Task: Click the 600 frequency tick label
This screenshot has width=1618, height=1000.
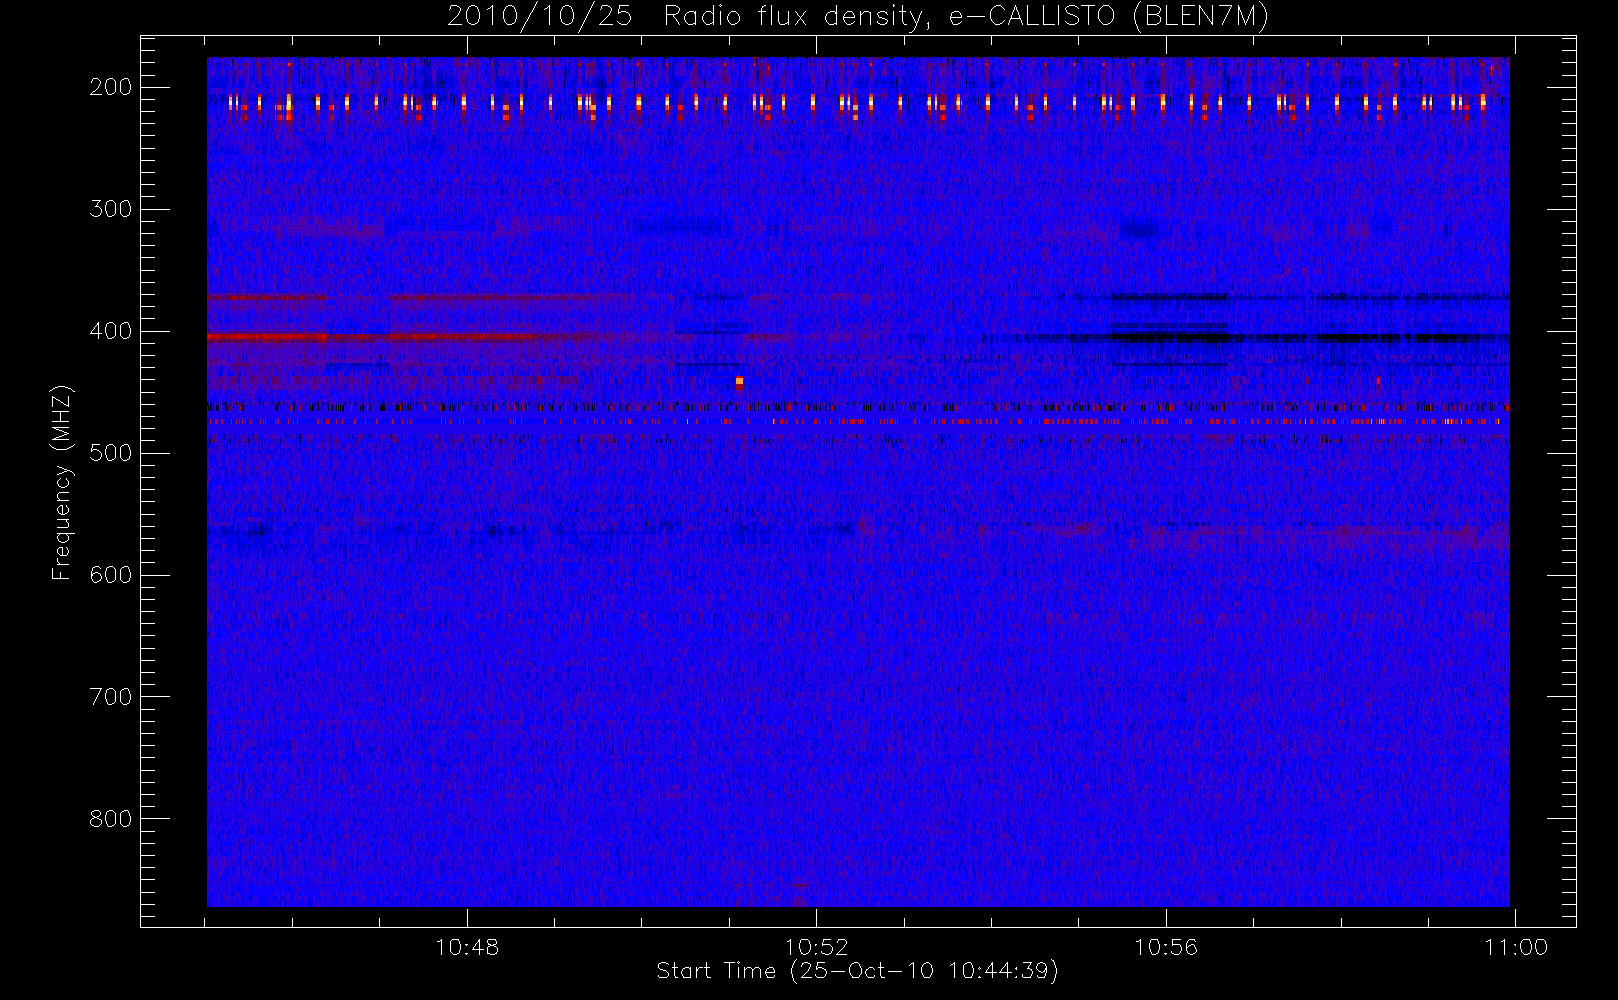Action: pyautogui.click(x=111, y=575)
